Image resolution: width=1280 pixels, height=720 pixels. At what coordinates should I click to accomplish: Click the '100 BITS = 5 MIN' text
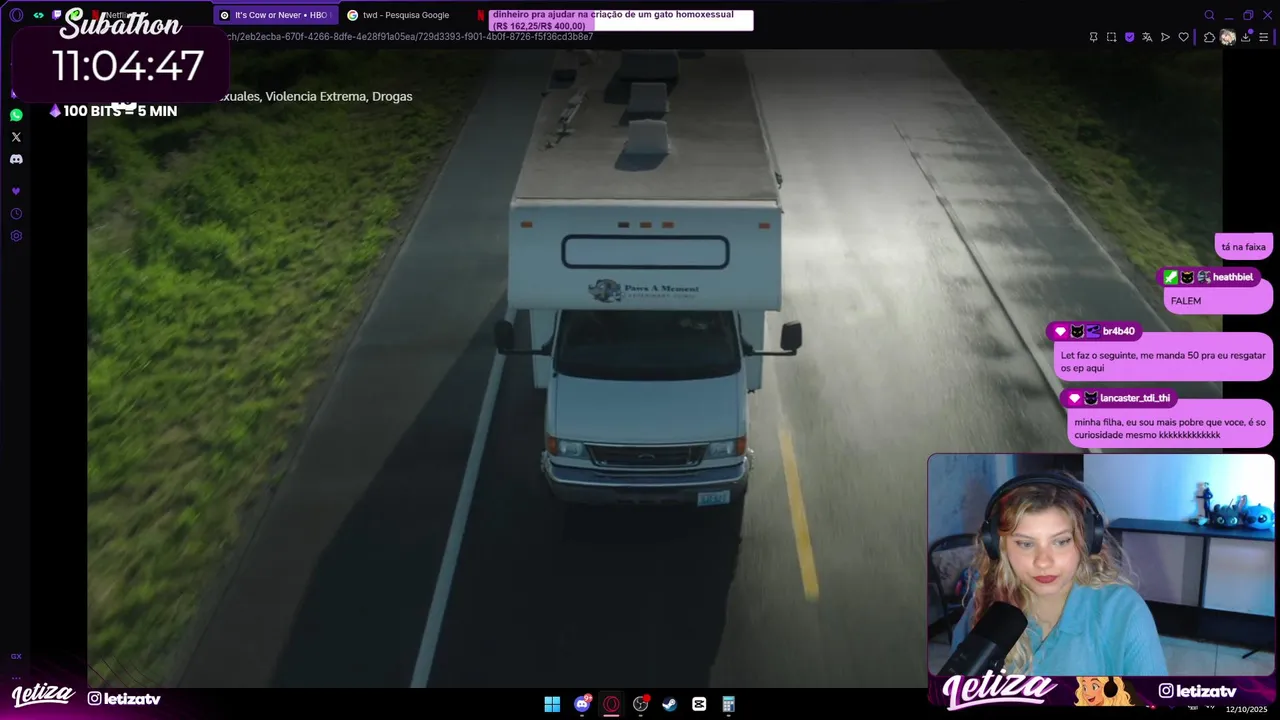(120, 111)
